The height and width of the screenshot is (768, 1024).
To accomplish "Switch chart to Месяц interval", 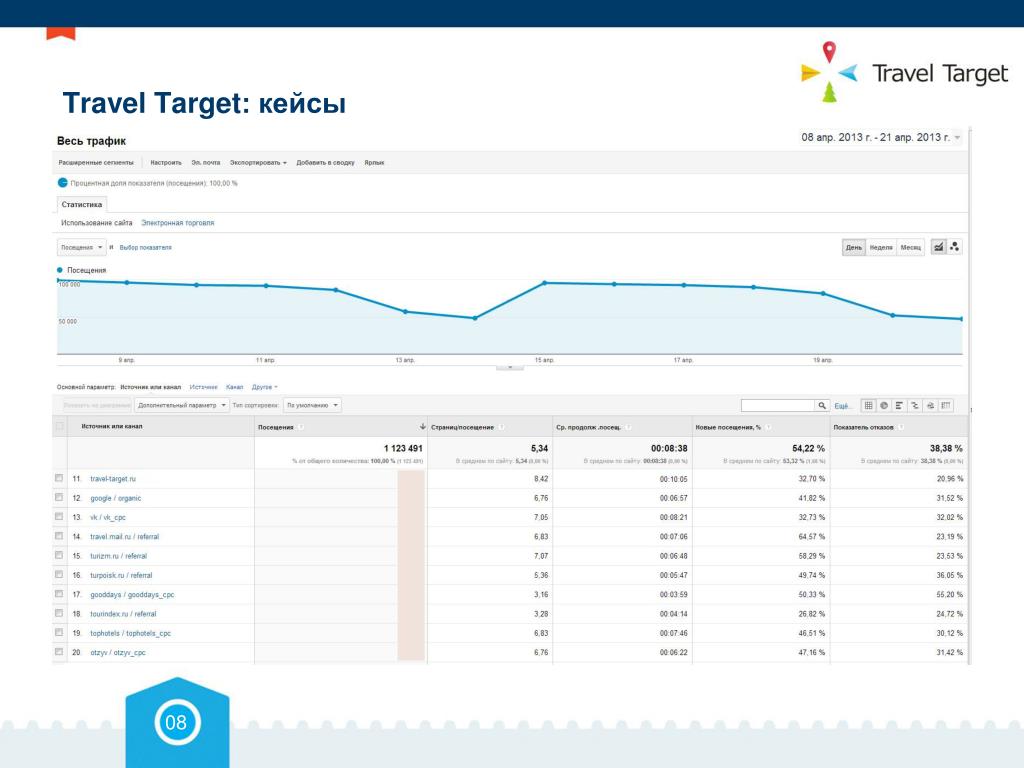I will click(x=910, y=248).
